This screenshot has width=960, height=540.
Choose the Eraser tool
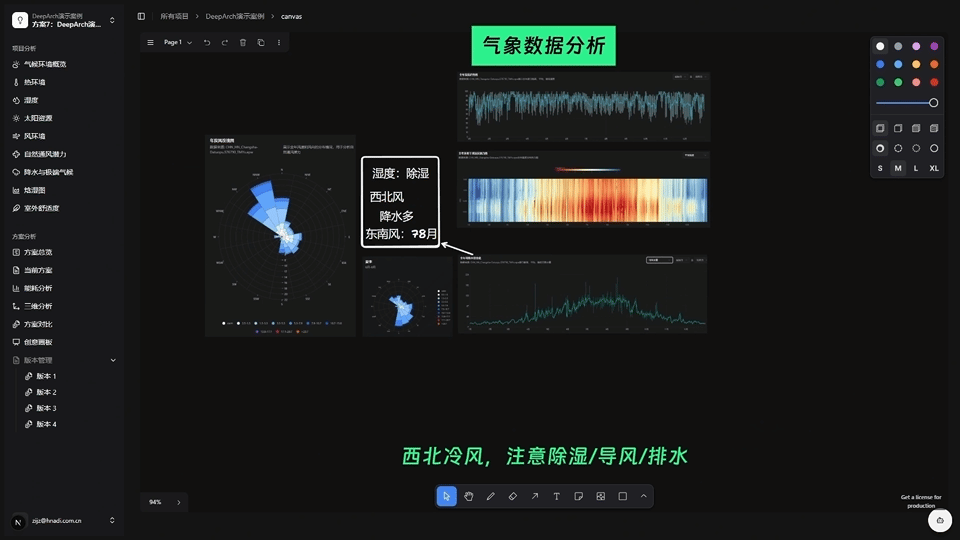point(513,496)
